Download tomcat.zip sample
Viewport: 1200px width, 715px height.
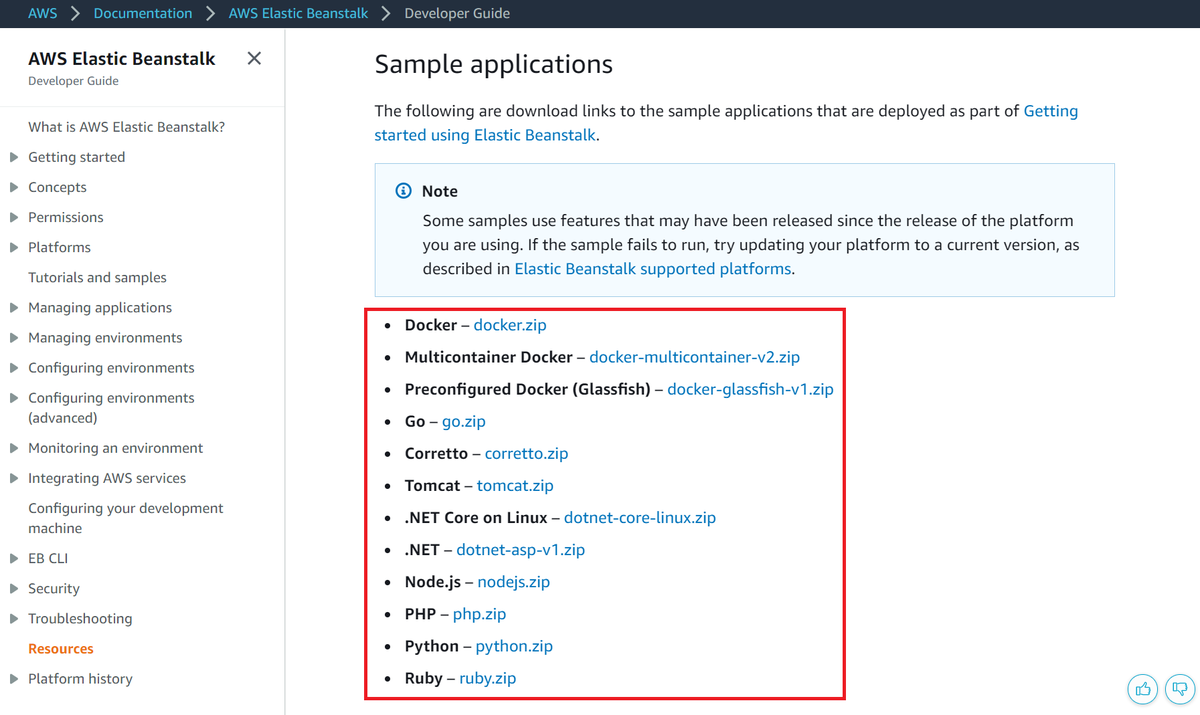point(515,485)
